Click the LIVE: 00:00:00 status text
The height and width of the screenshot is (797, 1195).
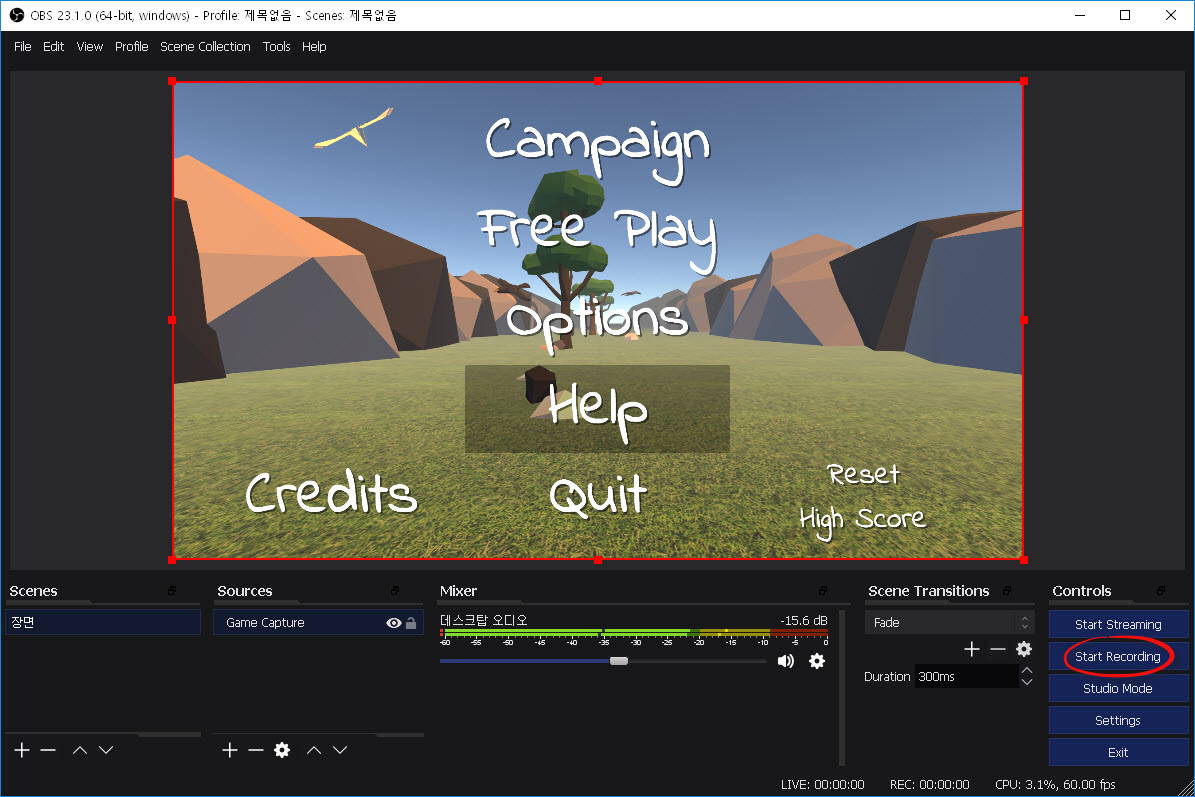pyautogui.click(x=822, y=784)
